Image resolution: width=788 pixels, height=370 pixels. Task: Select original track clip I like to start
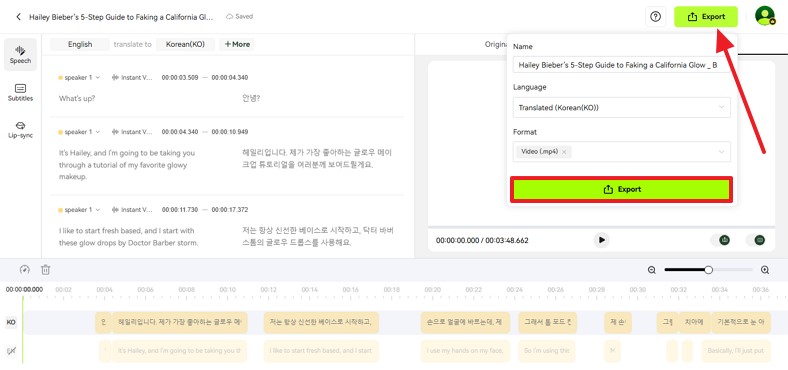point(321,351)
